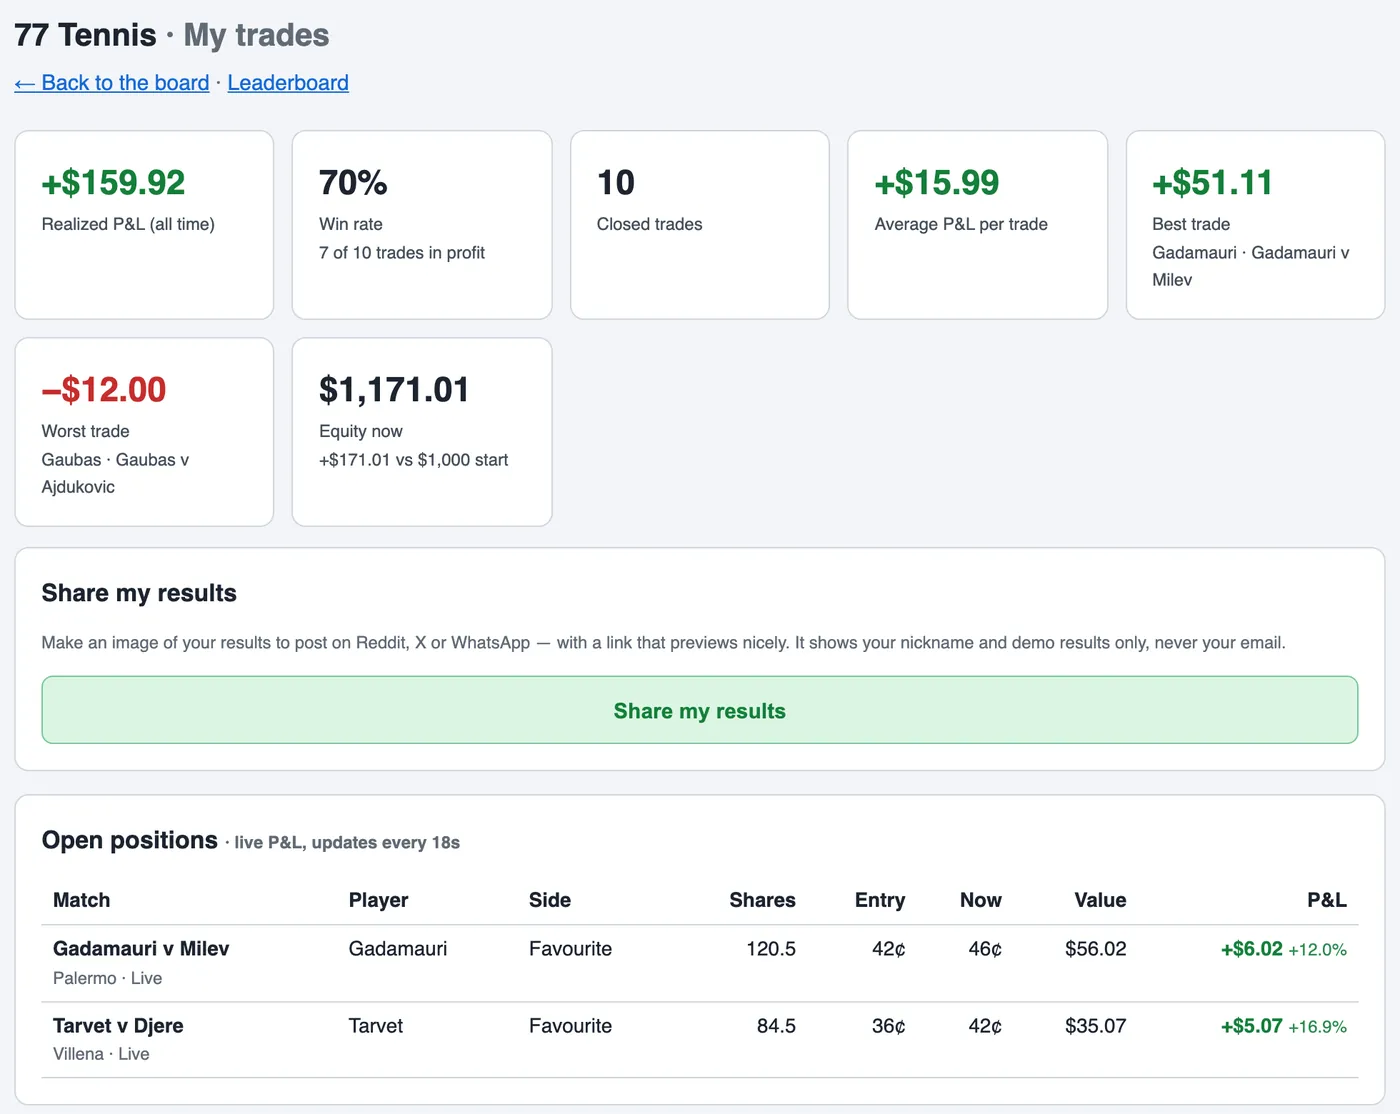Go to the Leaderboard link
1400x1114 pixels.
tap(288, 83)
